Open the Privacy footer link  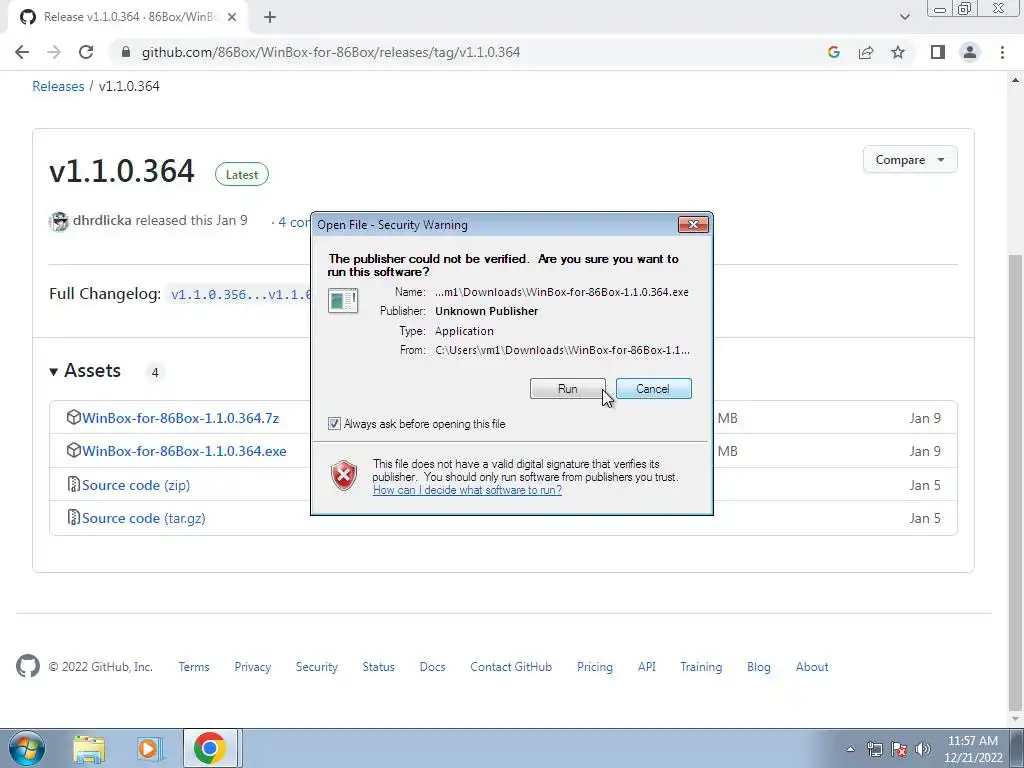(253, 667)
